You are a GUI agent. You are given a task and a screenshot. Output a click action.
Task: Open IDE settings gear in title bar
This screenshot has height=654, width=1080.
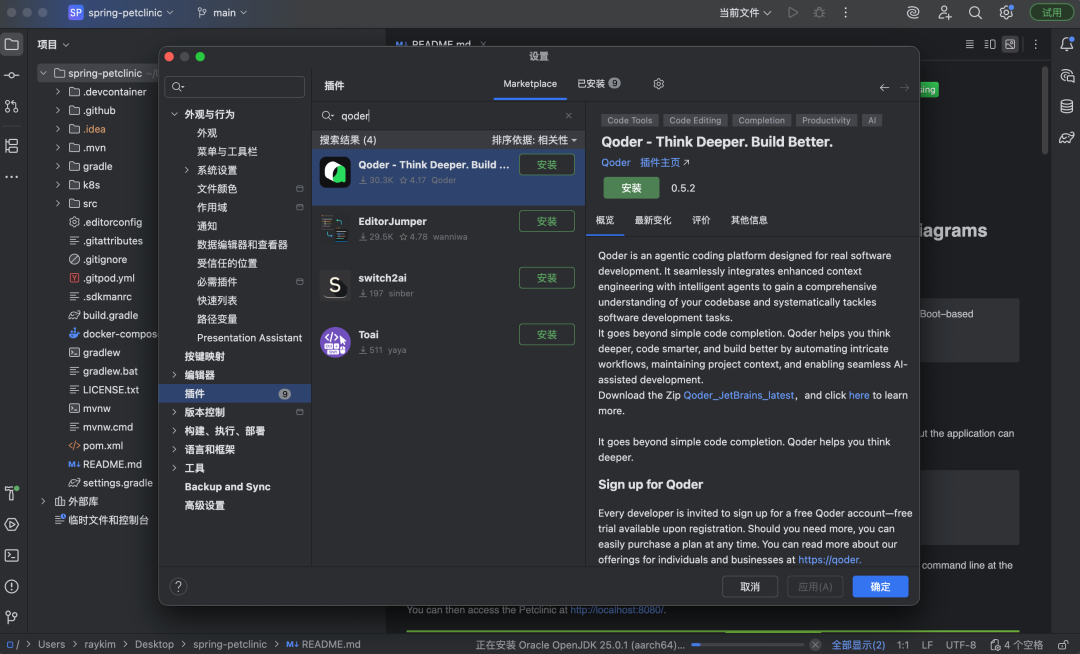tap(1006, 13)
